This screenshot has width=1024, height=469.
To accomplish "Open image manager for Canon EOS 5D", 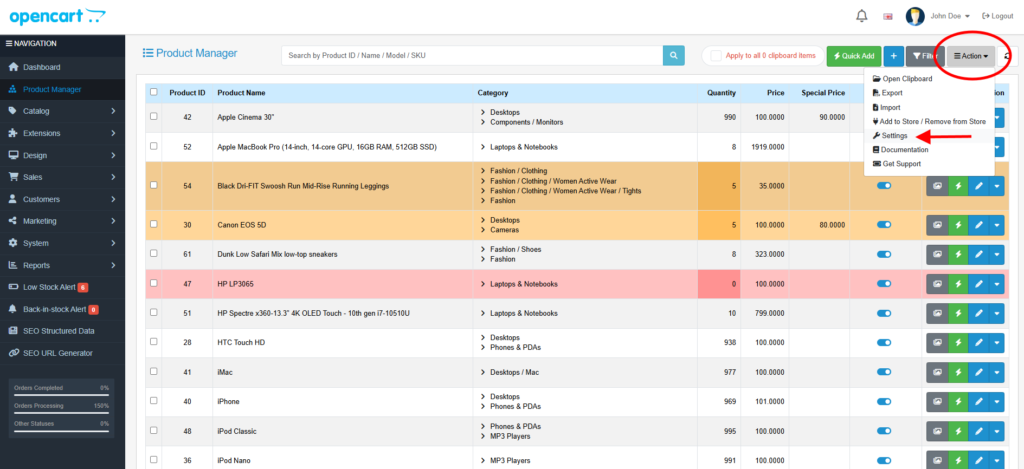I will click(937, 225).
